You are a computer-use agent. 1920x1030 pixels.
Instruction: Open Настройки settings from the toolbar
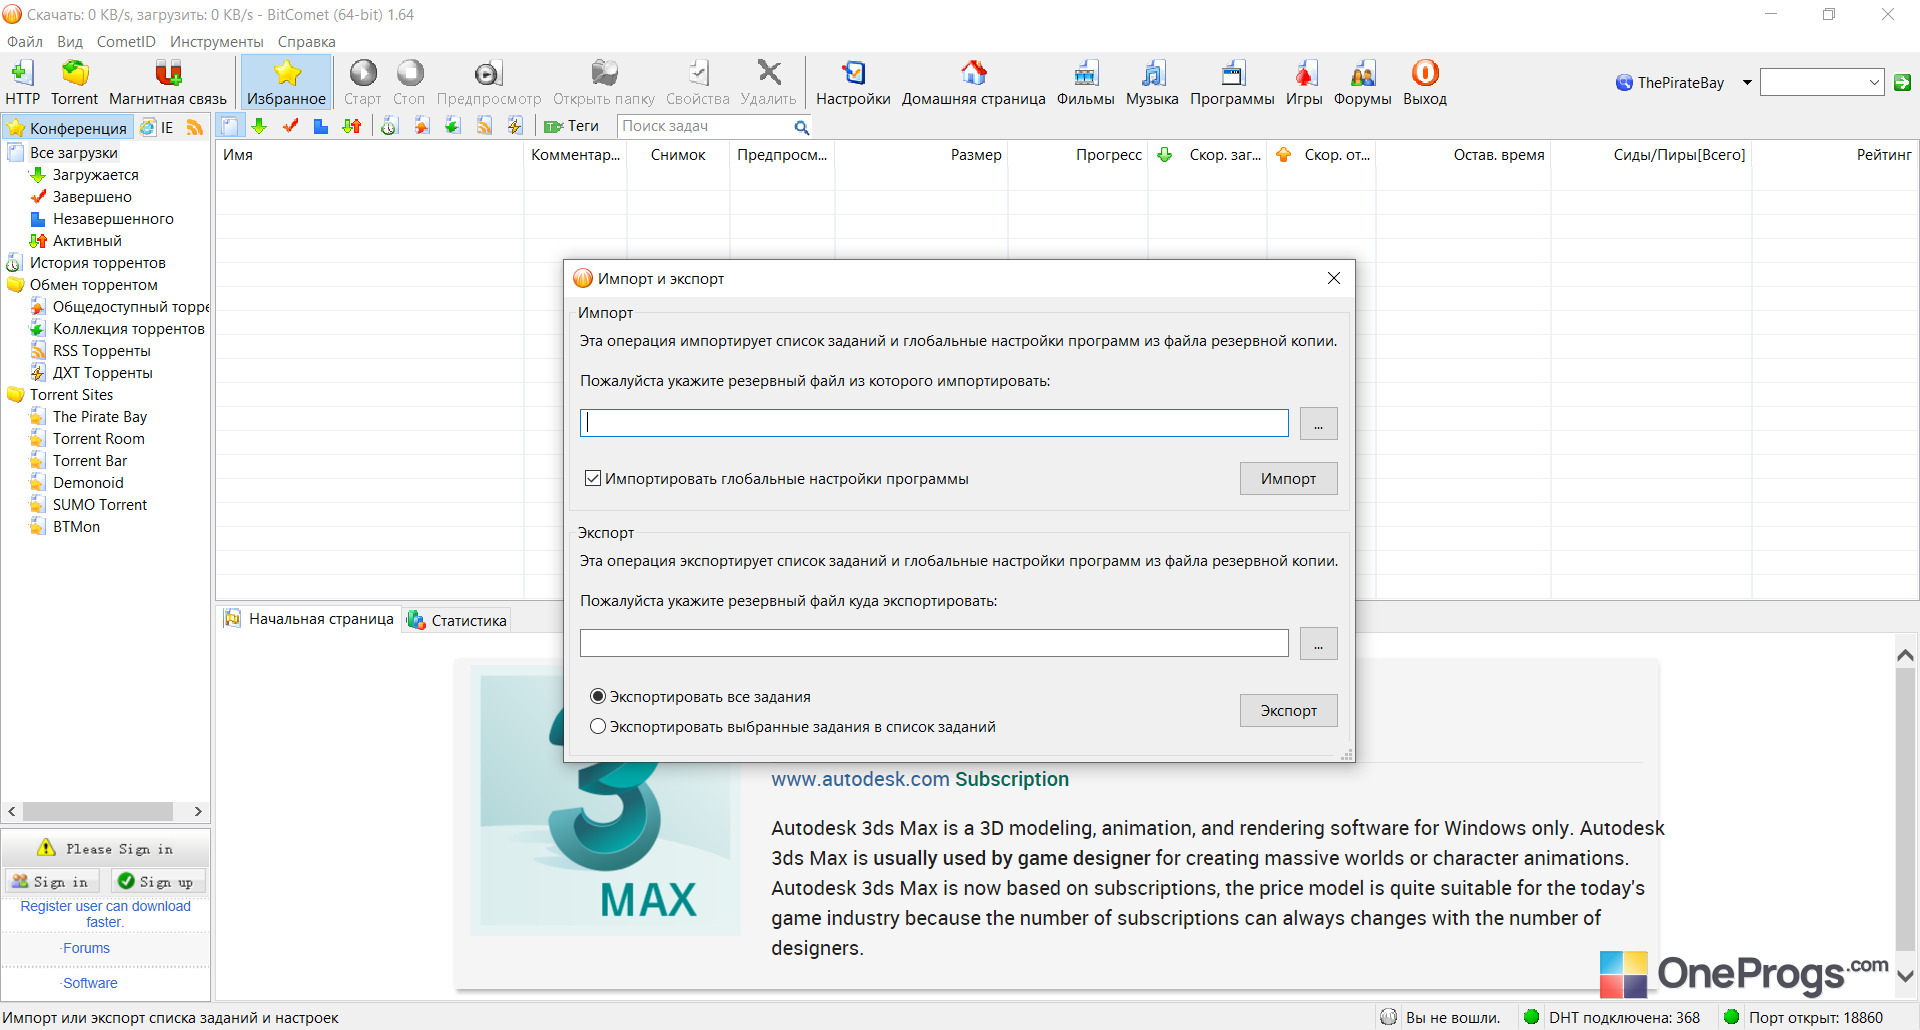[853, 82]
